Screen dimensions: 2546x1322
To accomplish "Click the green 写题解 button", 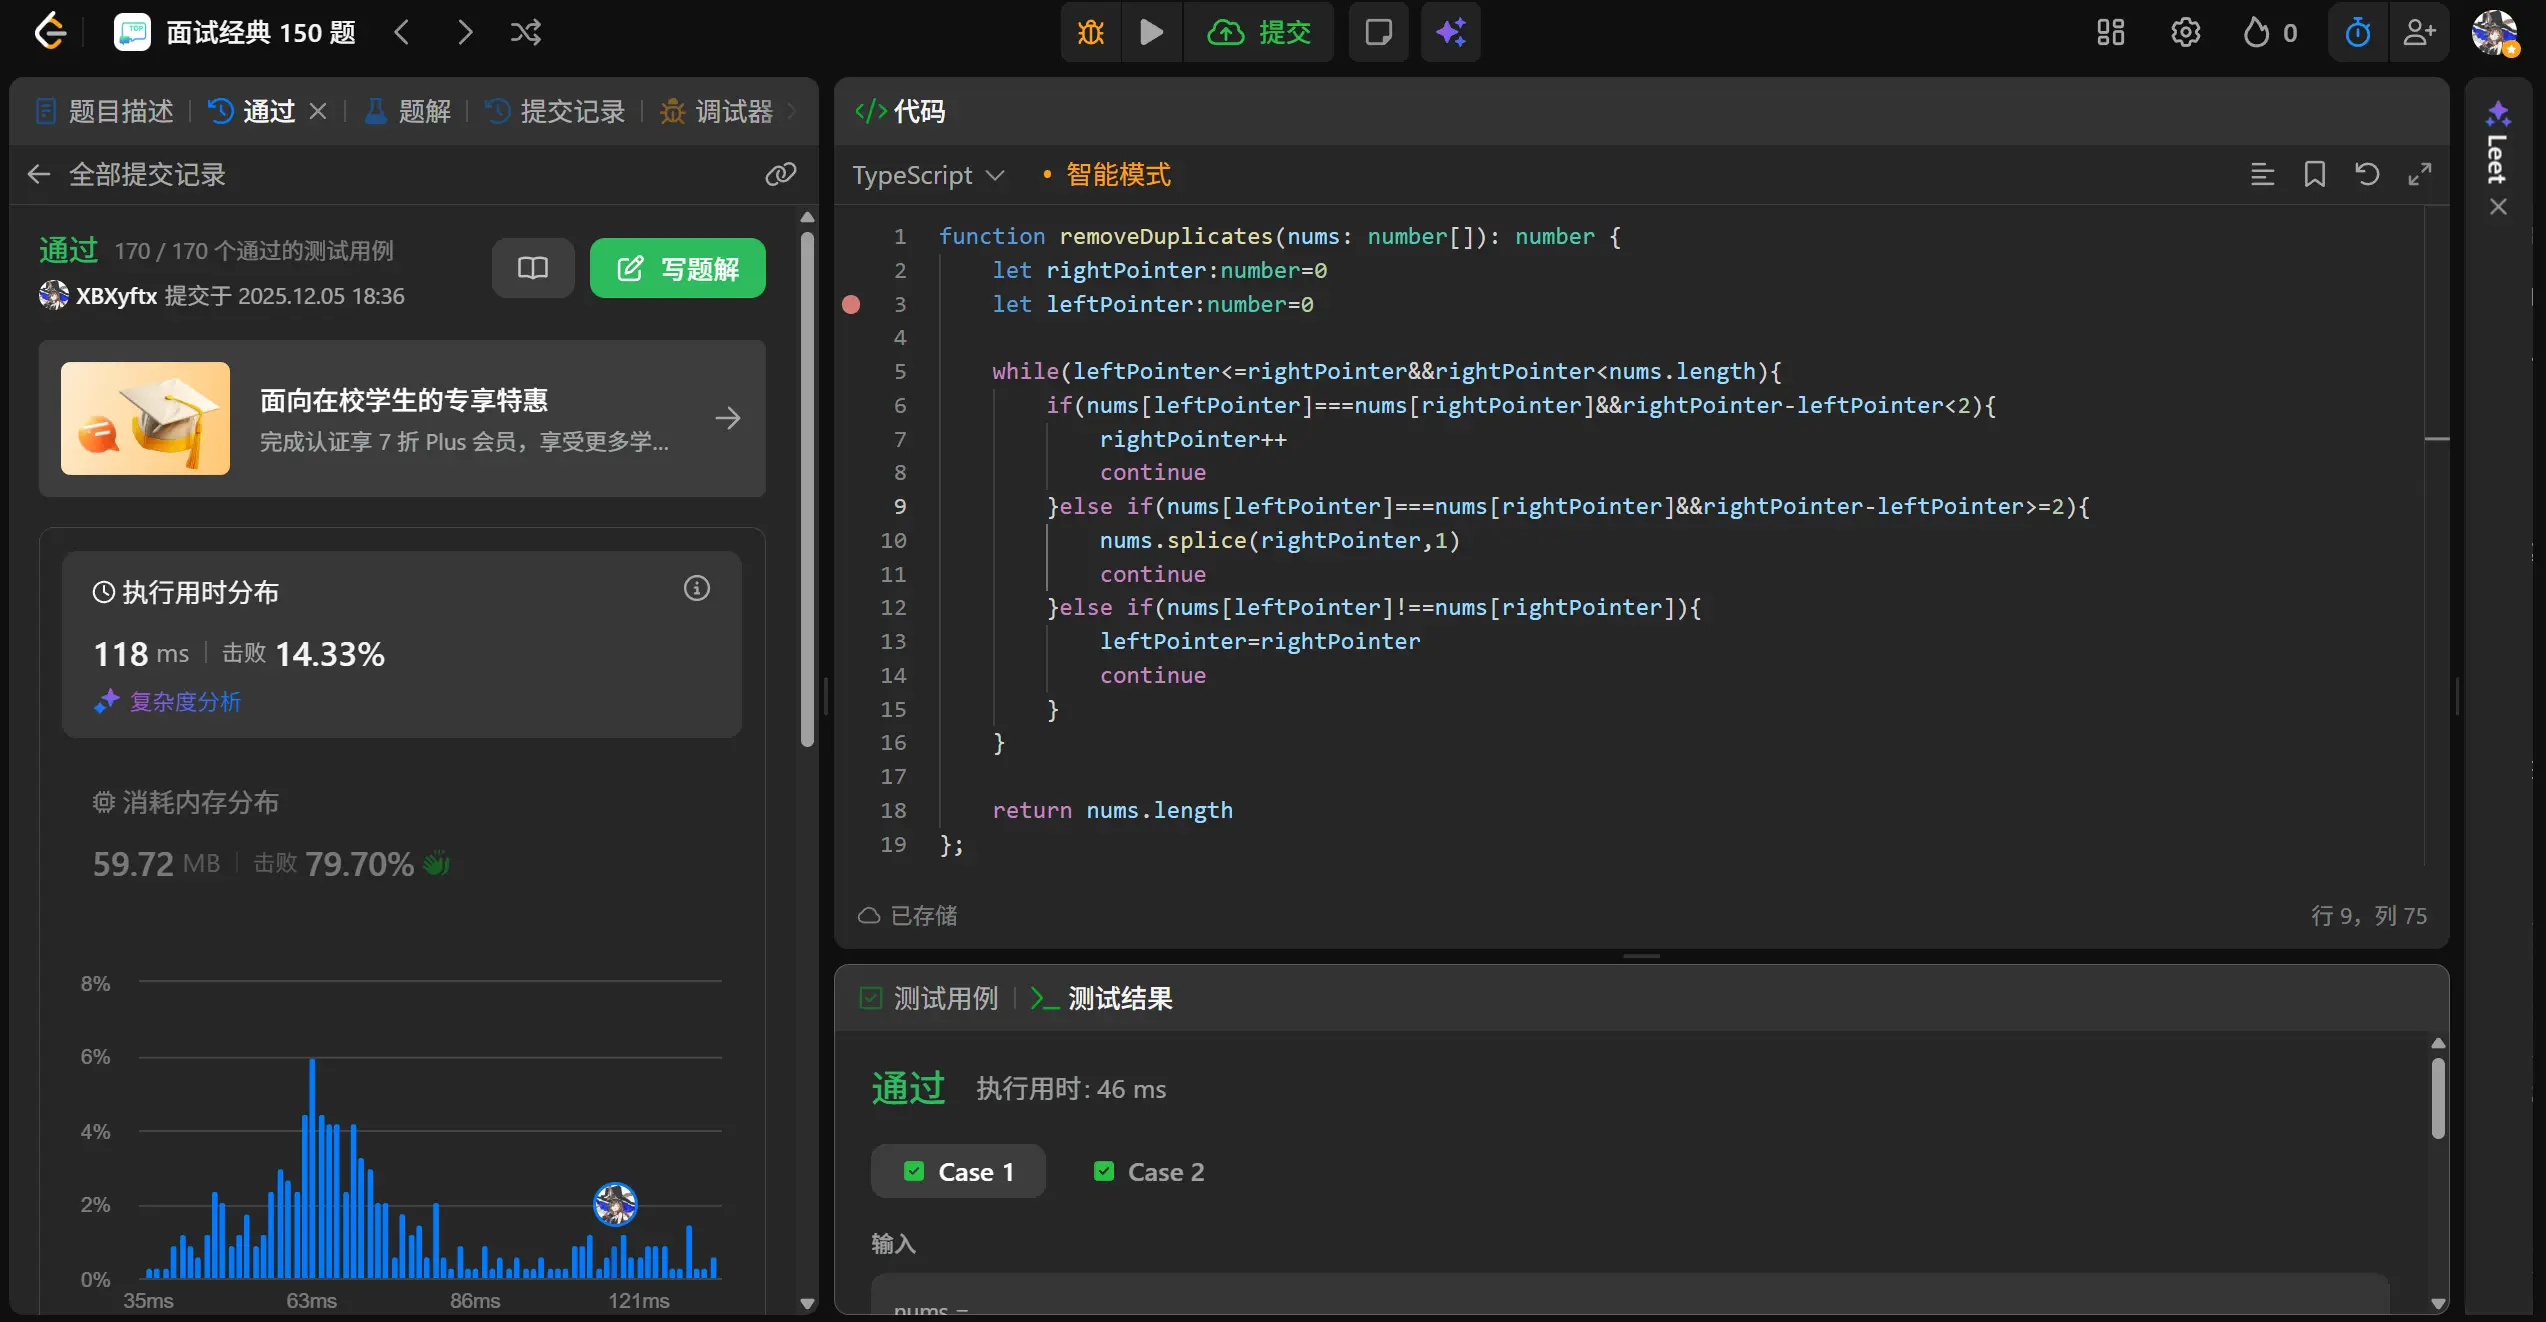I will pos(678,268).
